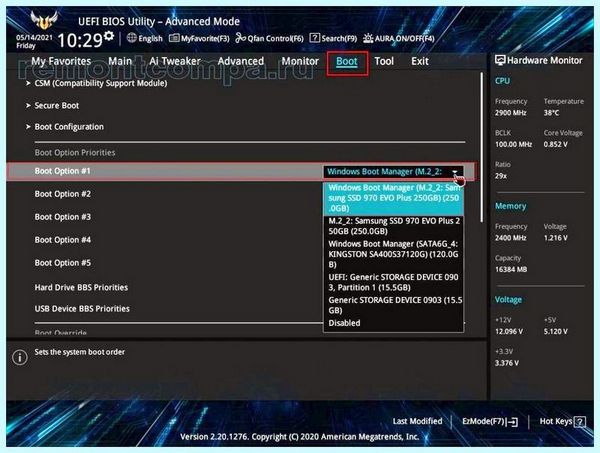The width and height of the screenshot is (600, 453).
Task: Click Core Voltage value 0.852 V
Action: tap(556, 145)
